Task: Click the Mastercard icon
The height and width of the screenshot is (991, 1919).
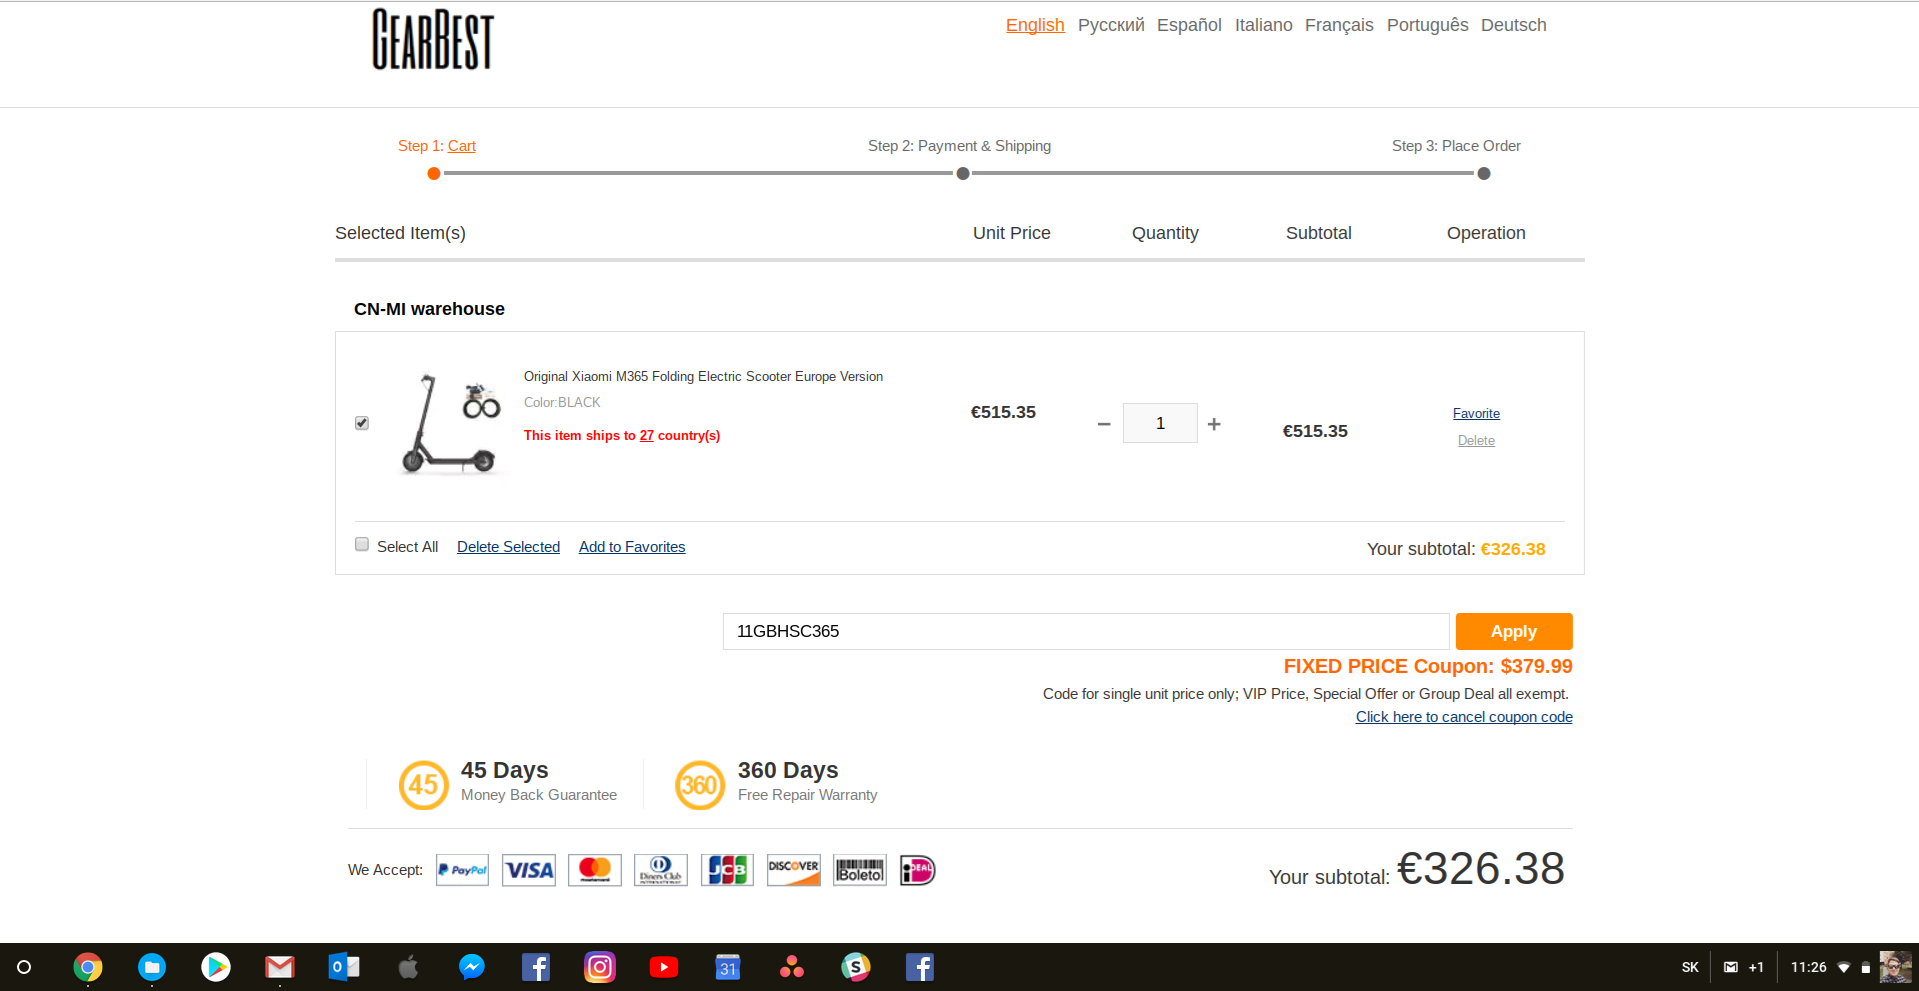Action: click(x=595, y=870)
